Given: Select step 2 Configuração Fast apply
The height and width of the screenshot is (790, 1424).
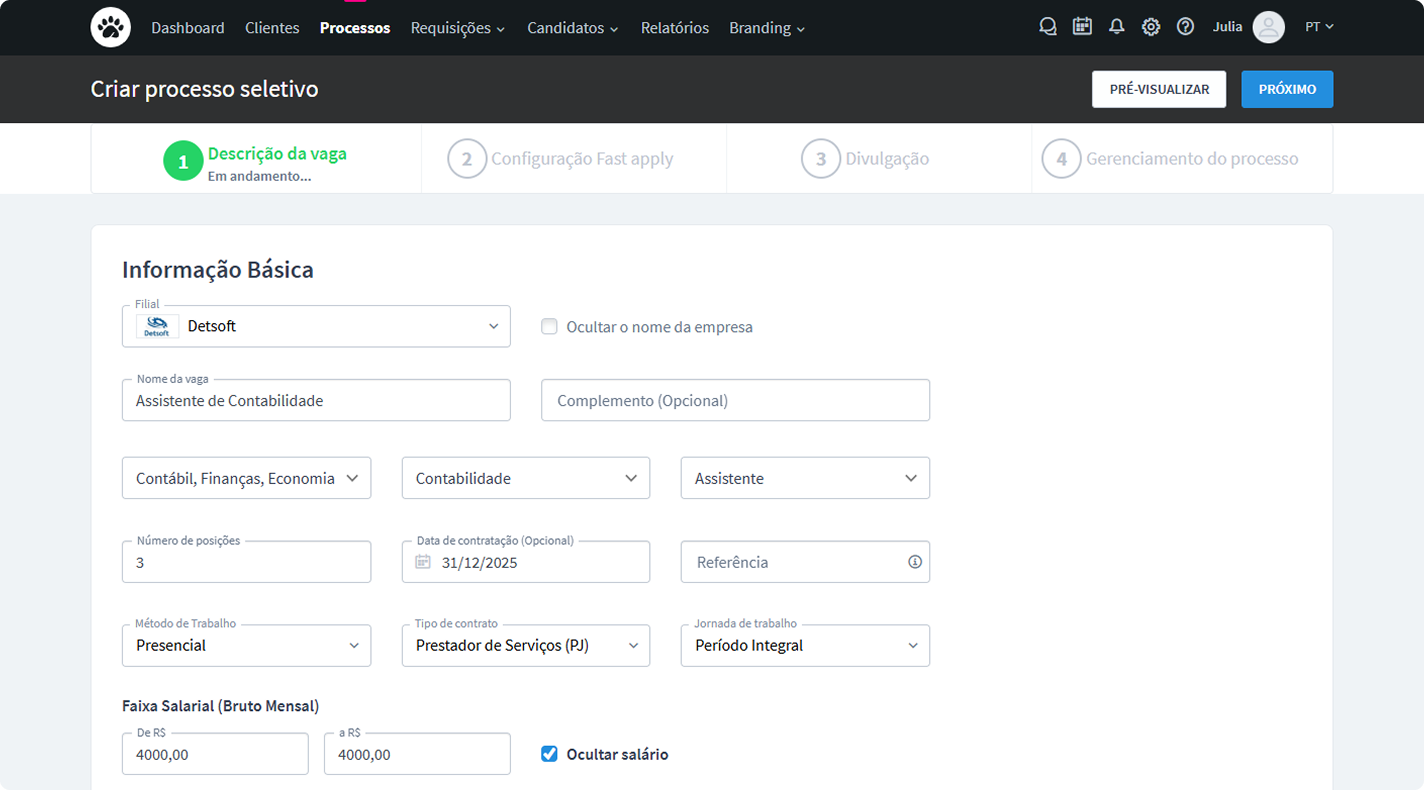Looking at the screenshot, I should 562,159.
